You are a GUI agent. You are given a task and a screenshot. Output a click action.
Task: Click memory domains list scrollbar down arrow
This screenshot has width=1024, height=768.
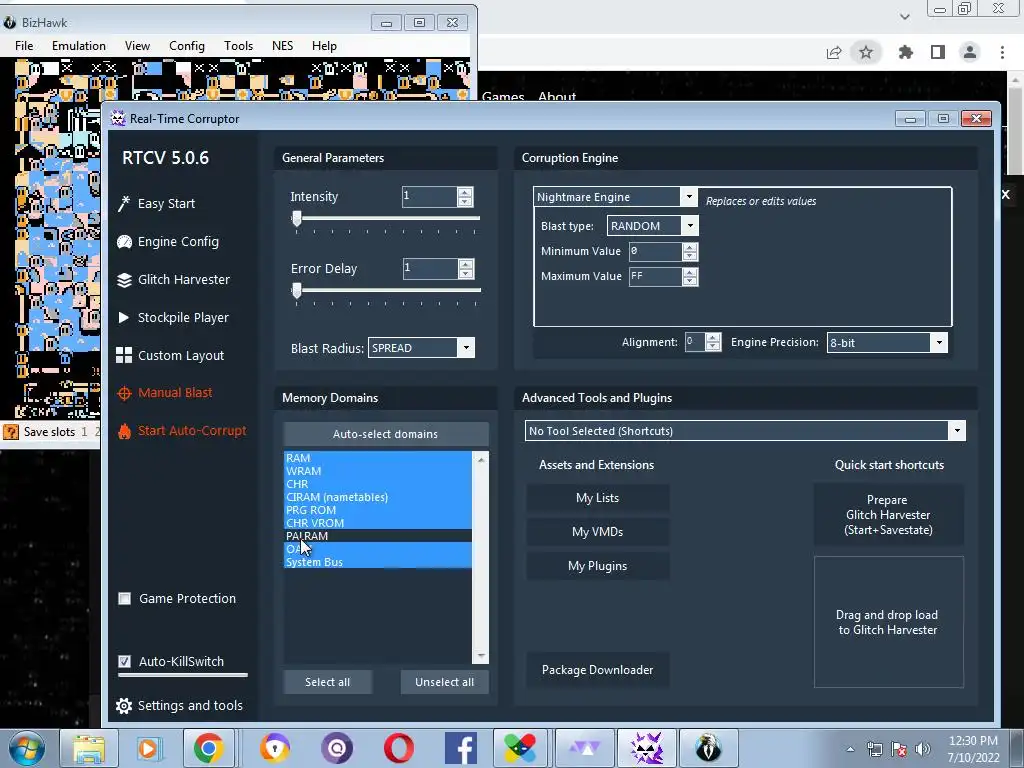[481, 656]
